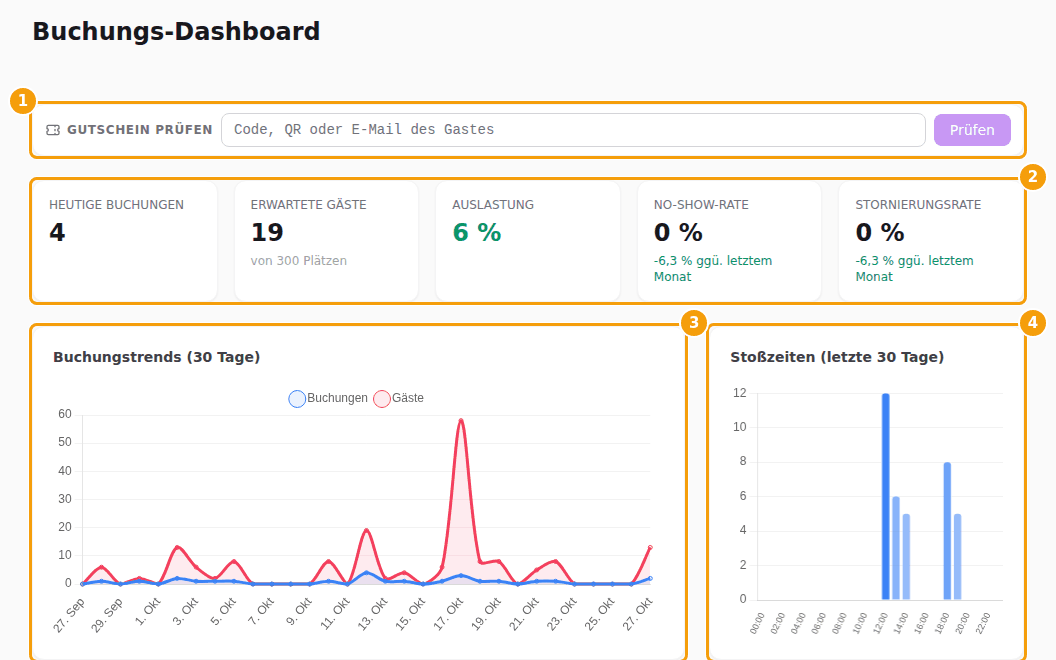Click the 18:00 bar in Stoßzeiten chart
Image resolution: width=1056 pixels, height=660 pixels.
pos(948,531)
